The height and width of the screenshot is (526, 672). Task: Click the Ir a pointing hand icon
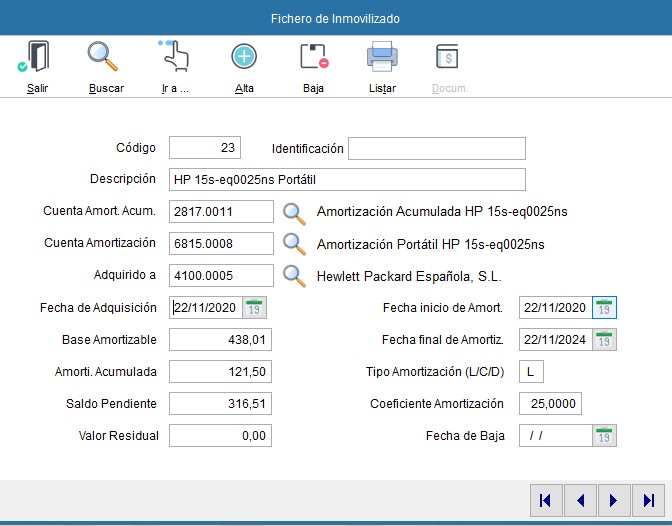tap(175, 58)
